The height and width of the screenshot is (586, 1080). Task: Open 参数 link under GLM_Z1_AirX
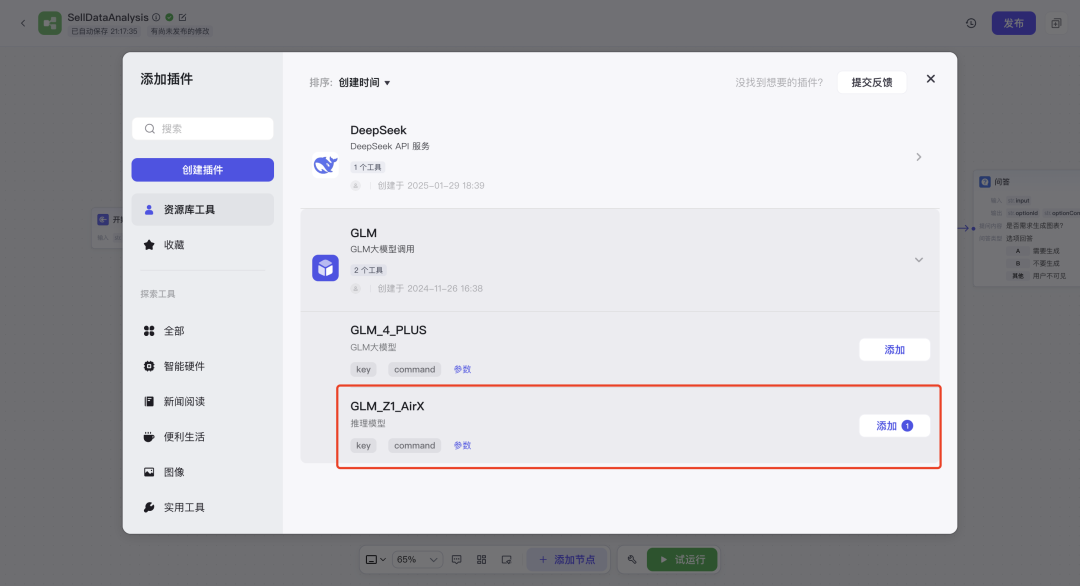pyautogui.click(x=462, y=446)
